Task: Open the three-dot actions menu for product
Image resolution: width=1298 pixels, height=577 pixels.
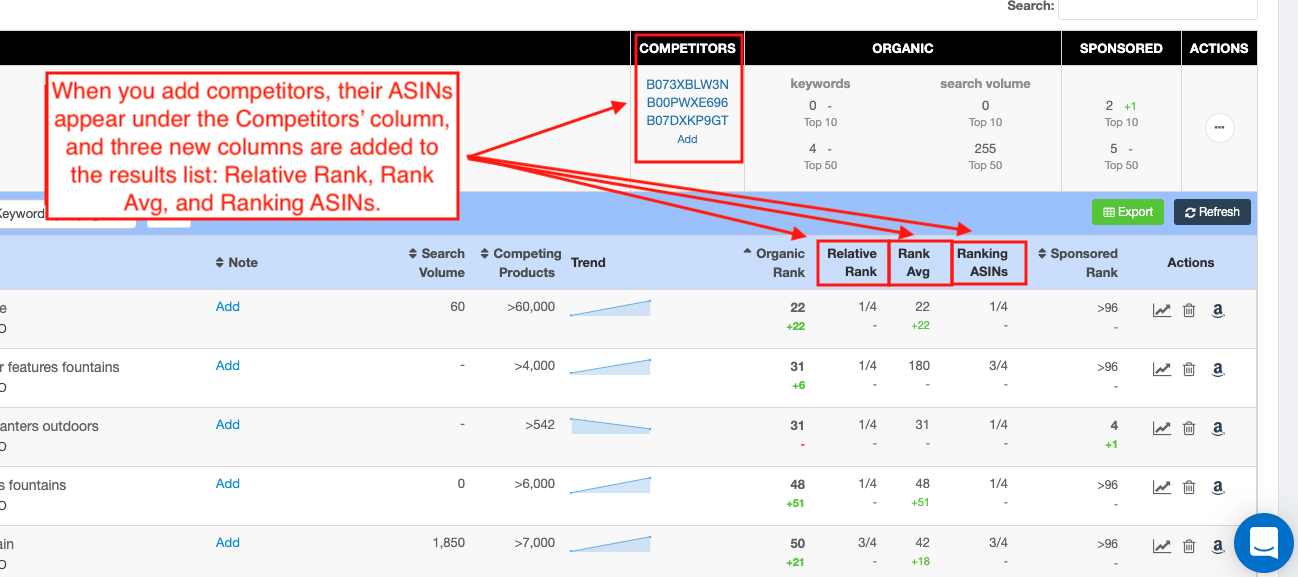Action: (x=1219, y=128)
